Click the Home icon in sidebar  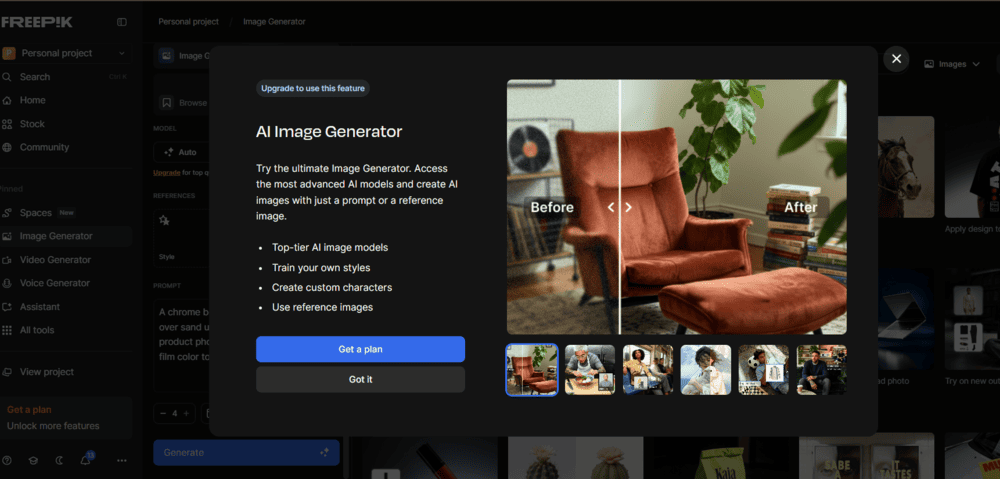click(8, 100)
